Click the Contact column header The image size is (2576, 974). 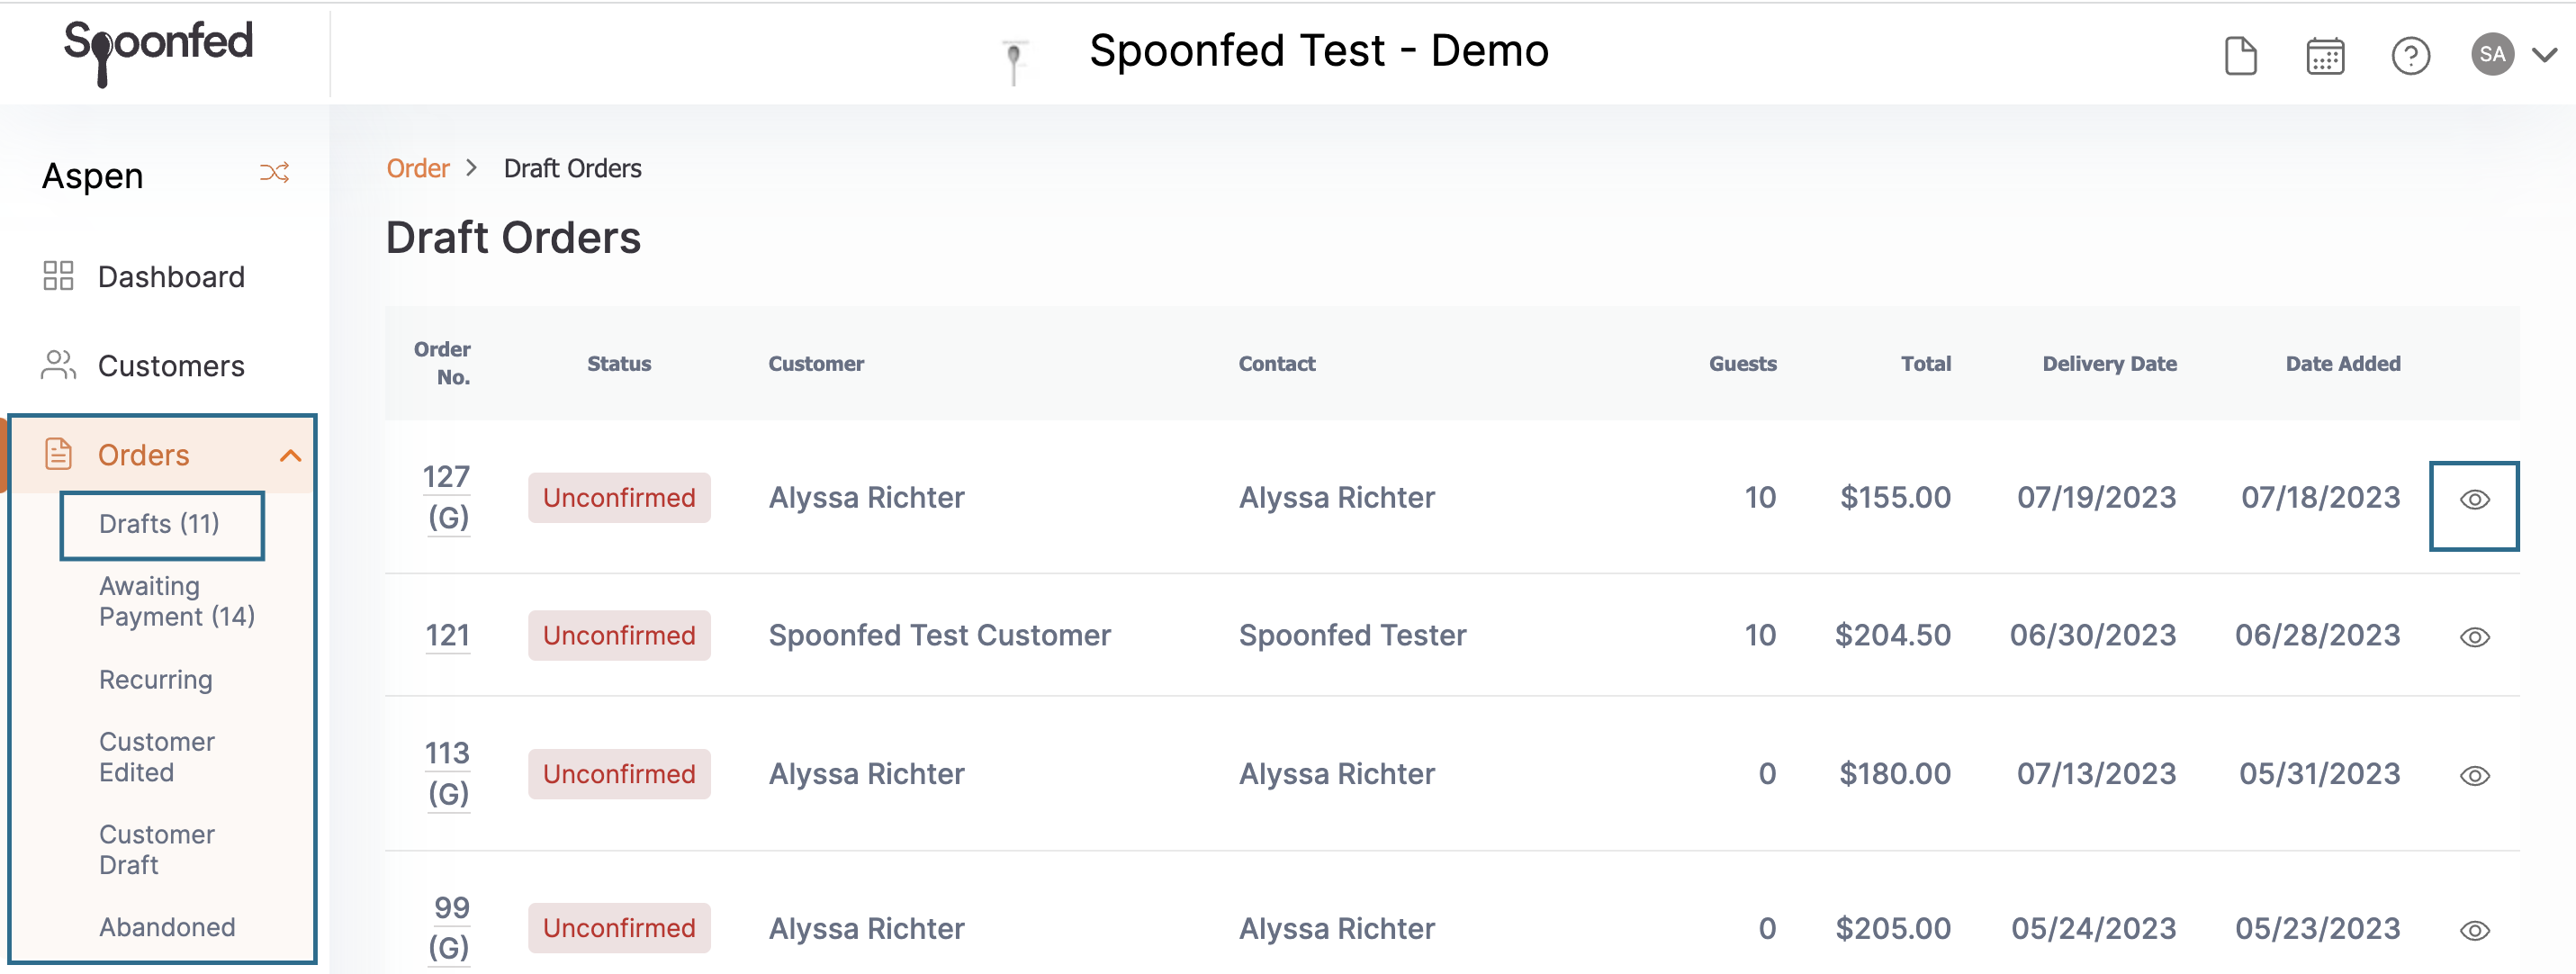pos(1277,364)
